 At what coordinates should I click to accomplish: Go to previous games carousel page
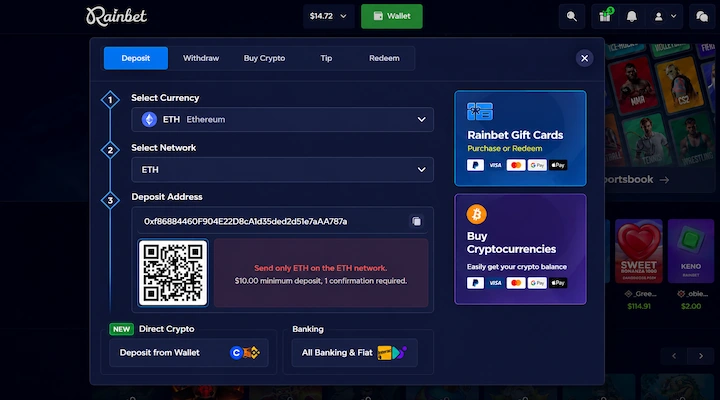click(x=674, y=356)
